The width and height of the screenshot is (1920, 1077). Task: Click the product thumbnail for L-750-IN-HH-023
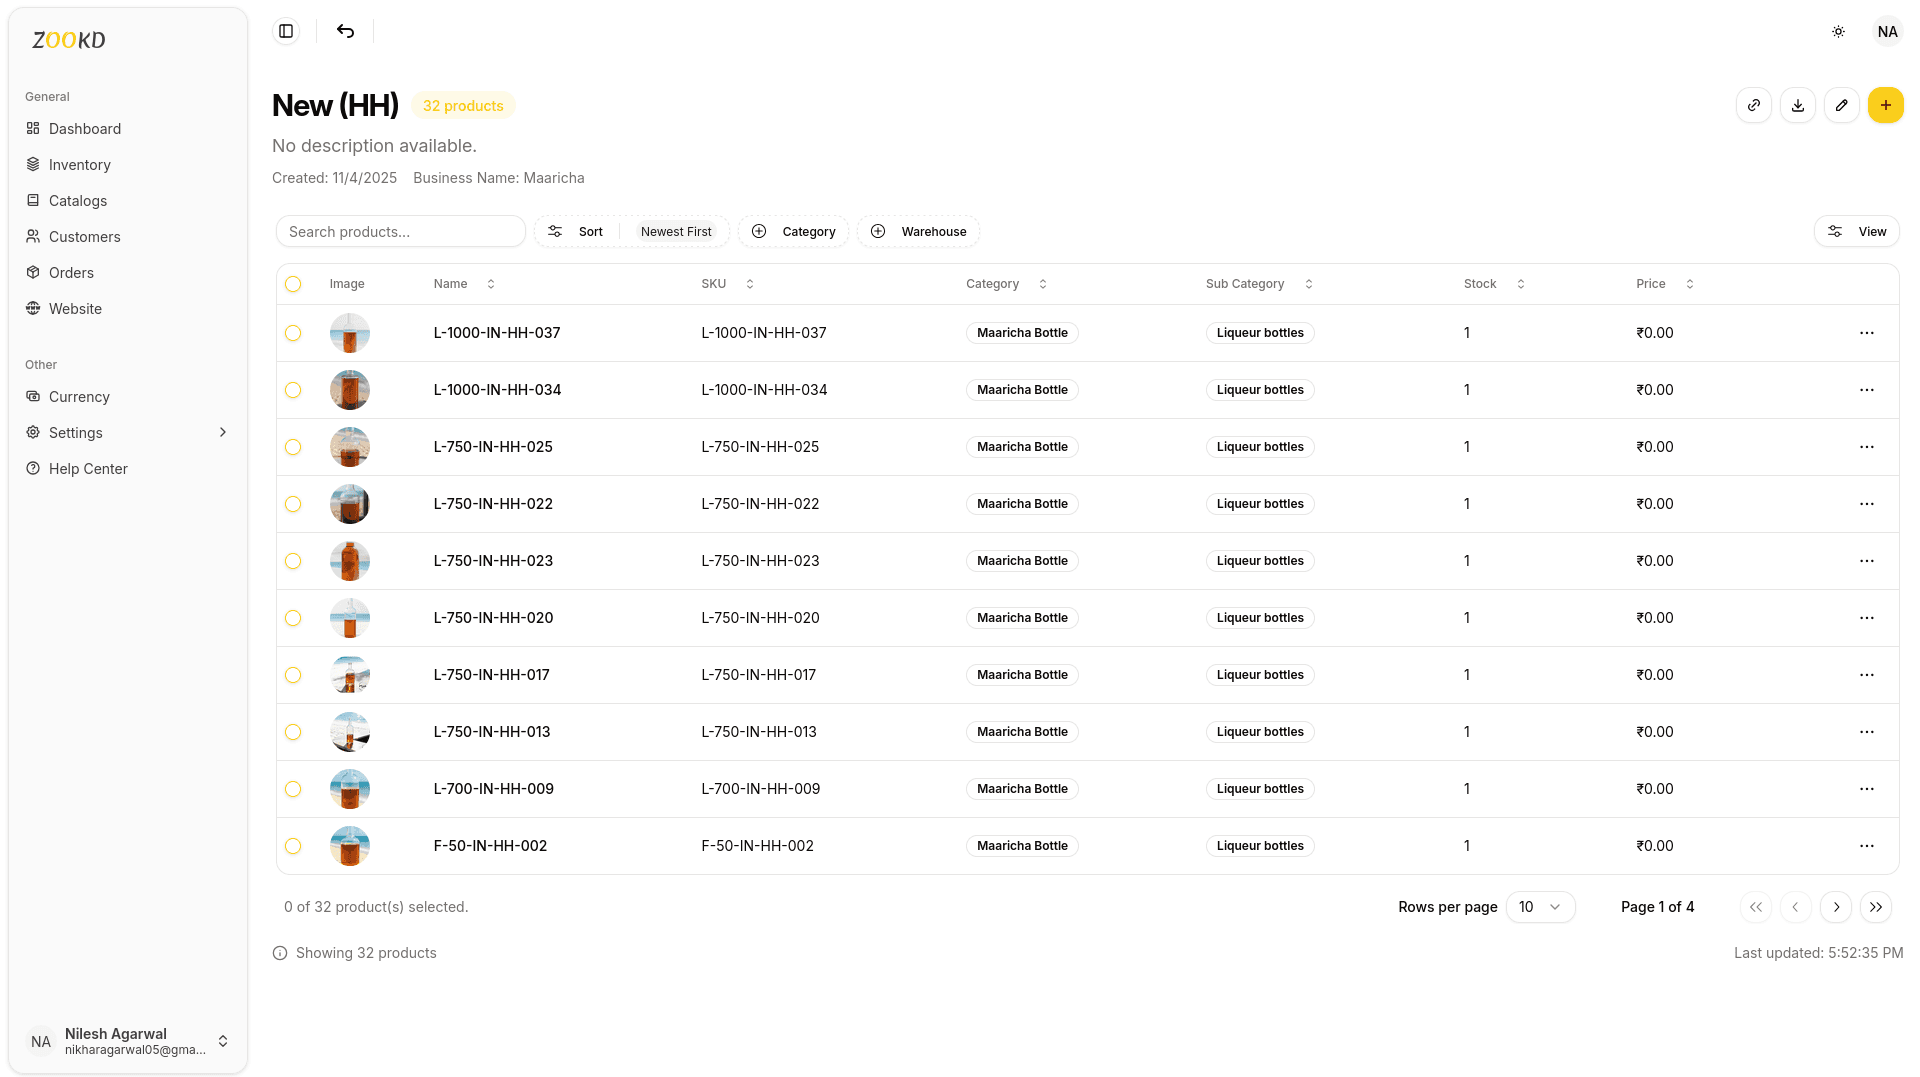click(349, 561)
